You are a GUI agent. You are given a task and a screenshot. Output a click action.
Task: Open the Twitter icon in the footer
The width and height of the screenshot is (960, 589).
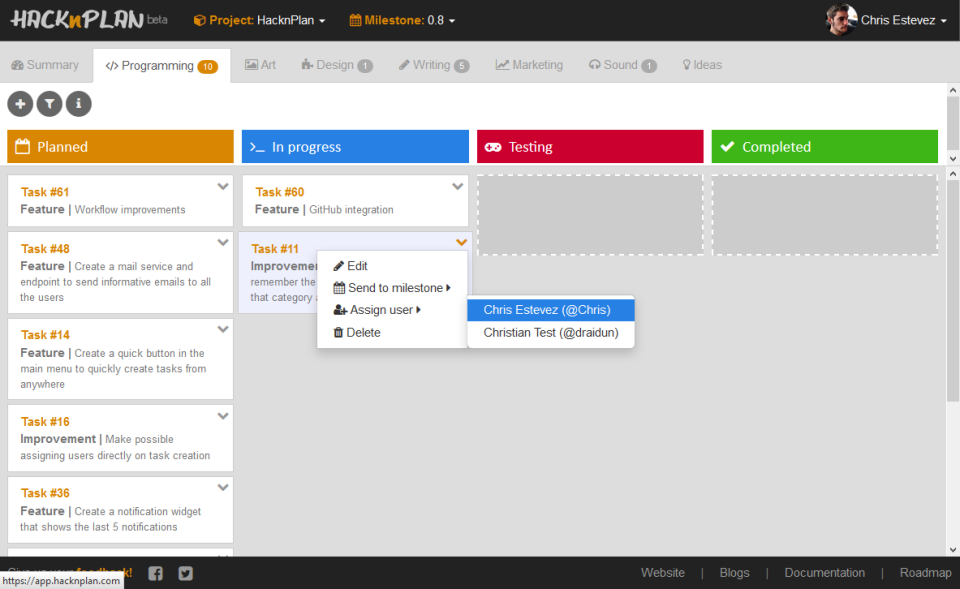[x=184, y=573]
